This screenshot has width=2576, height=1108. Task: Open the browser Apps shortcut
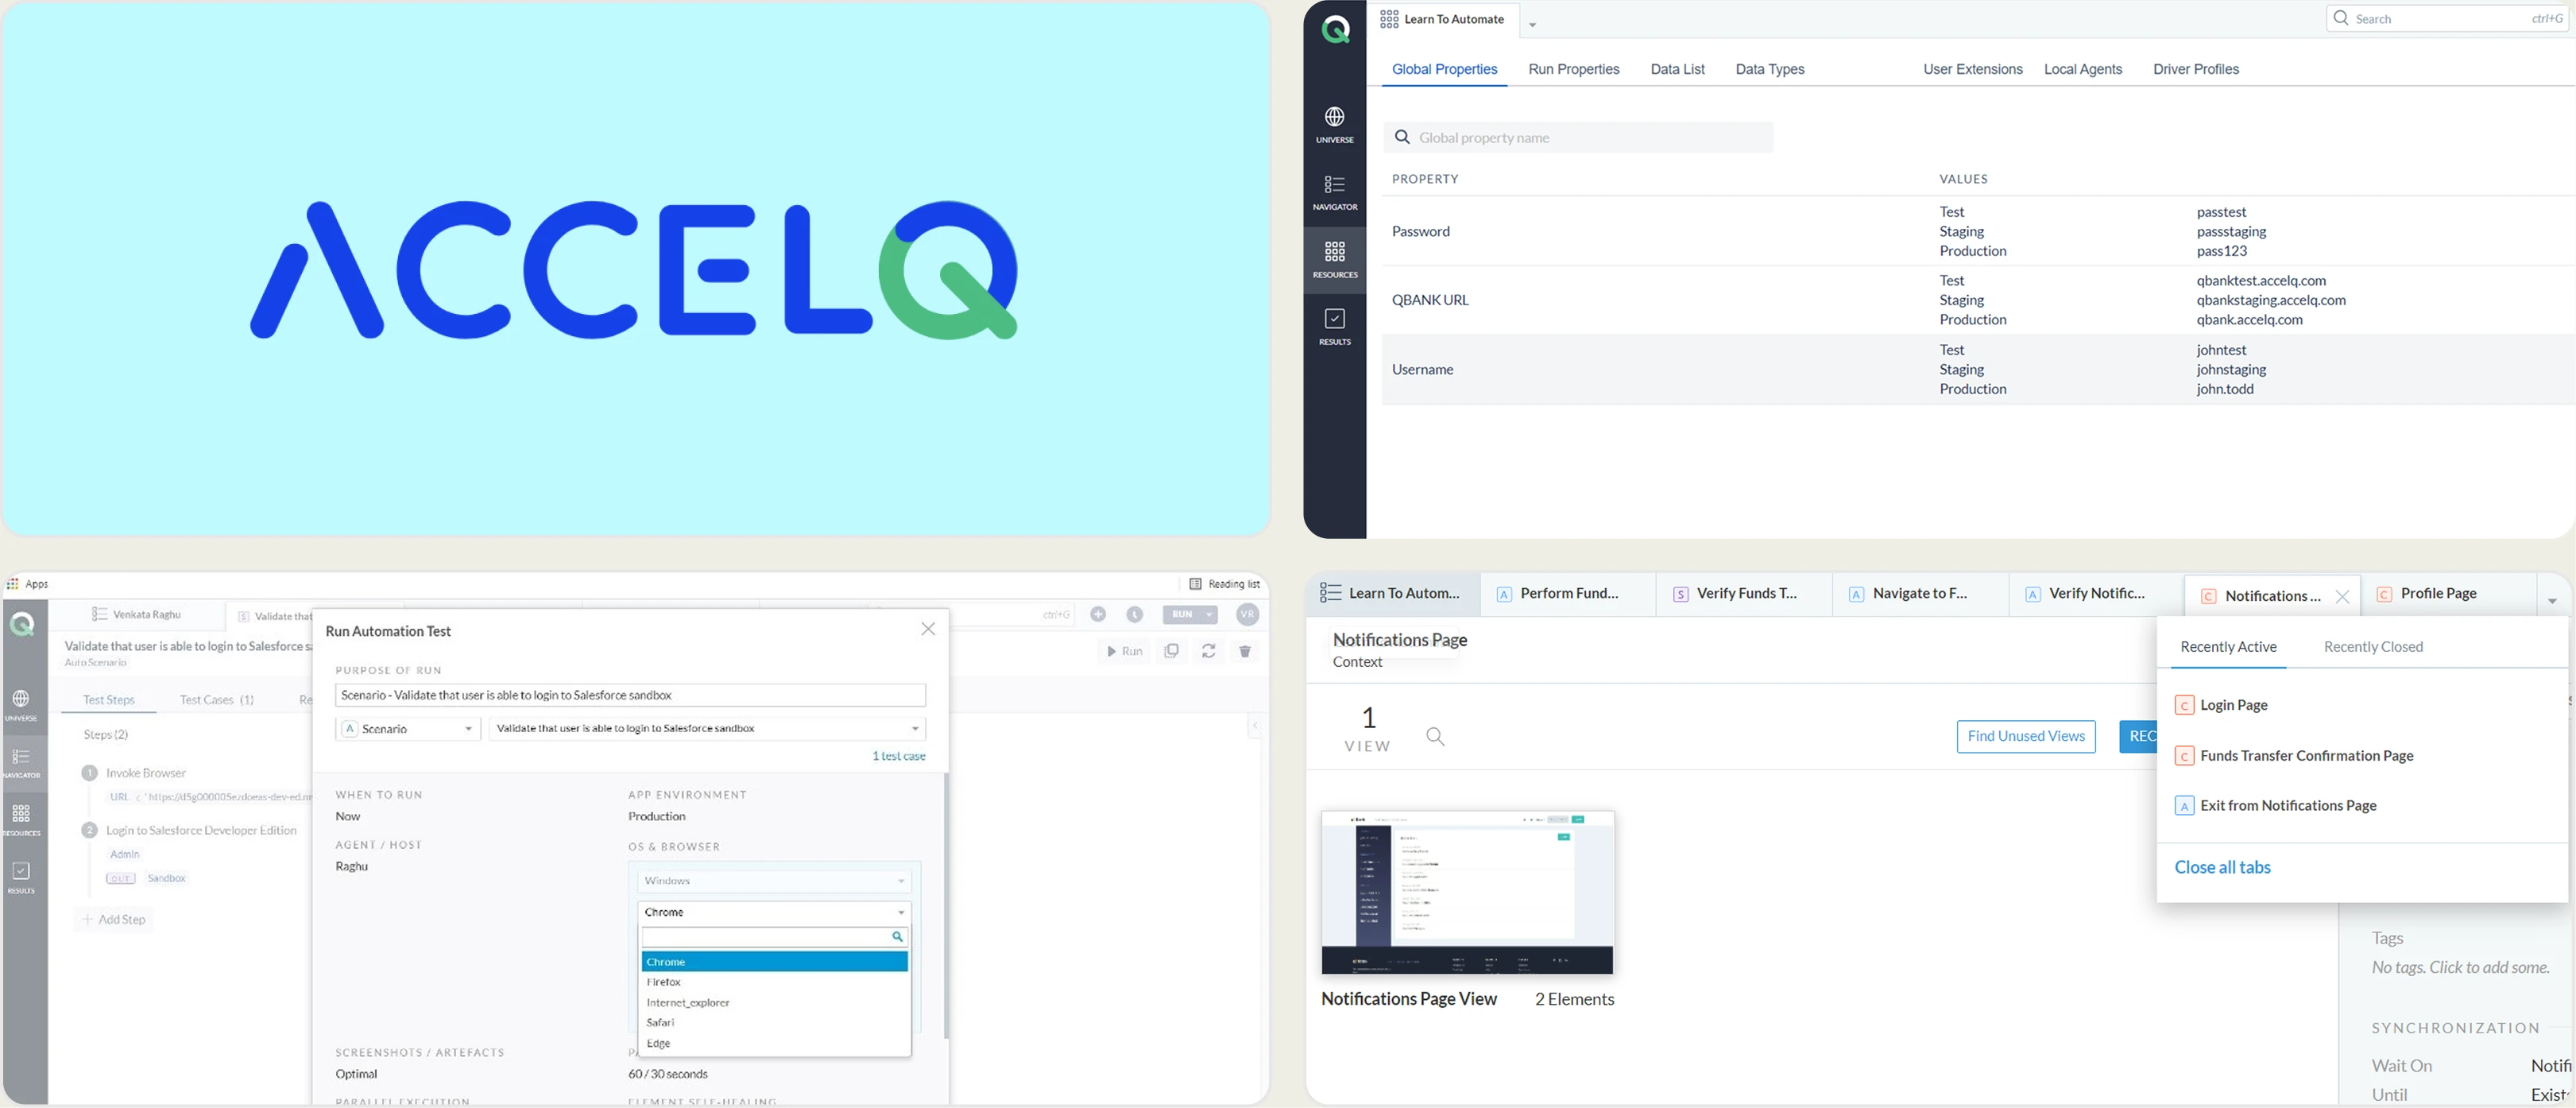click(28, 584)
